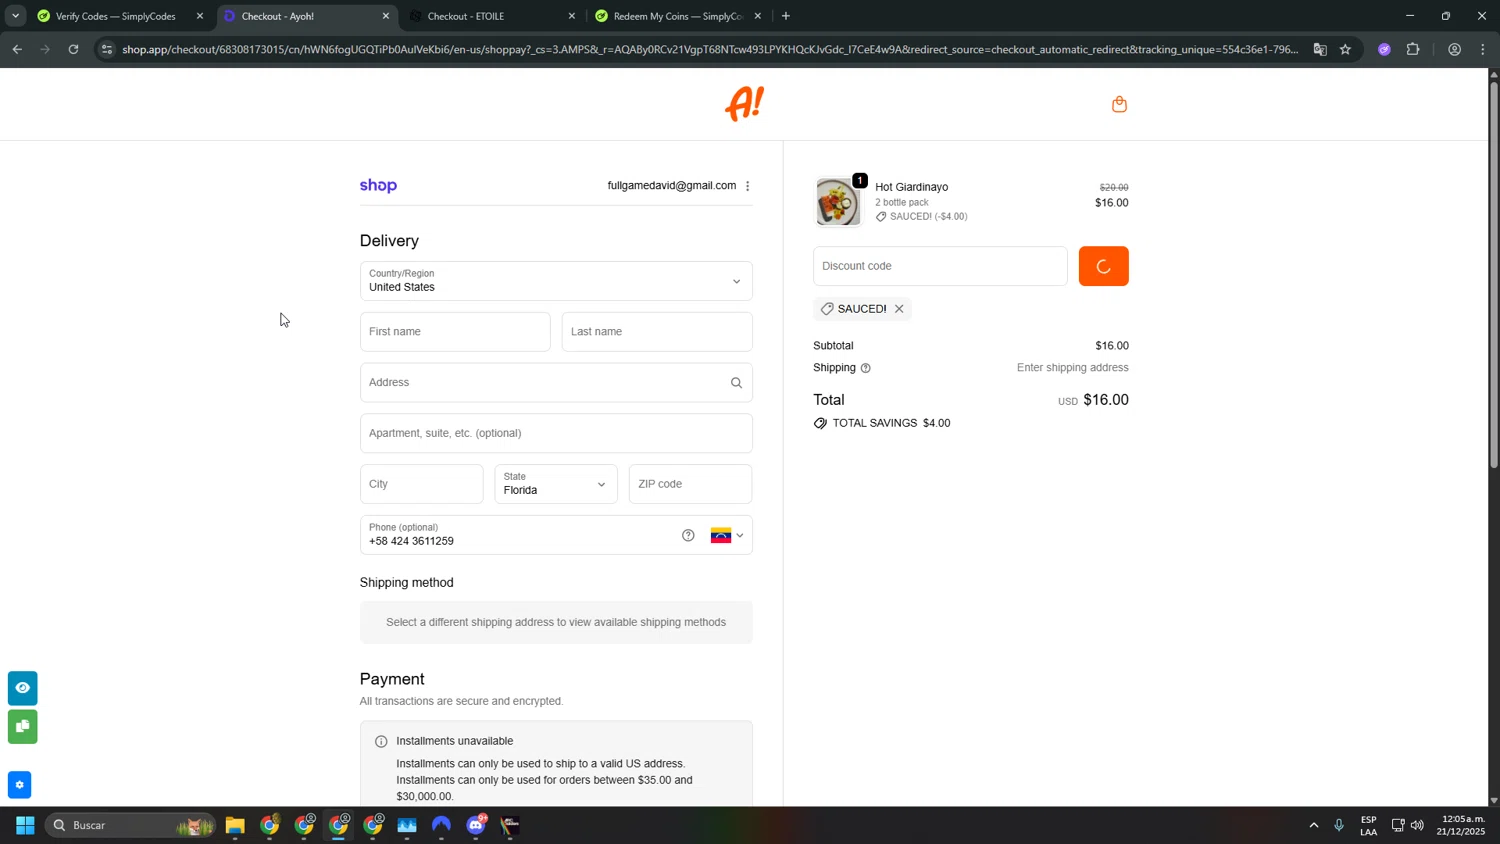Click the blue settings gear extension icon

[19, 785]
